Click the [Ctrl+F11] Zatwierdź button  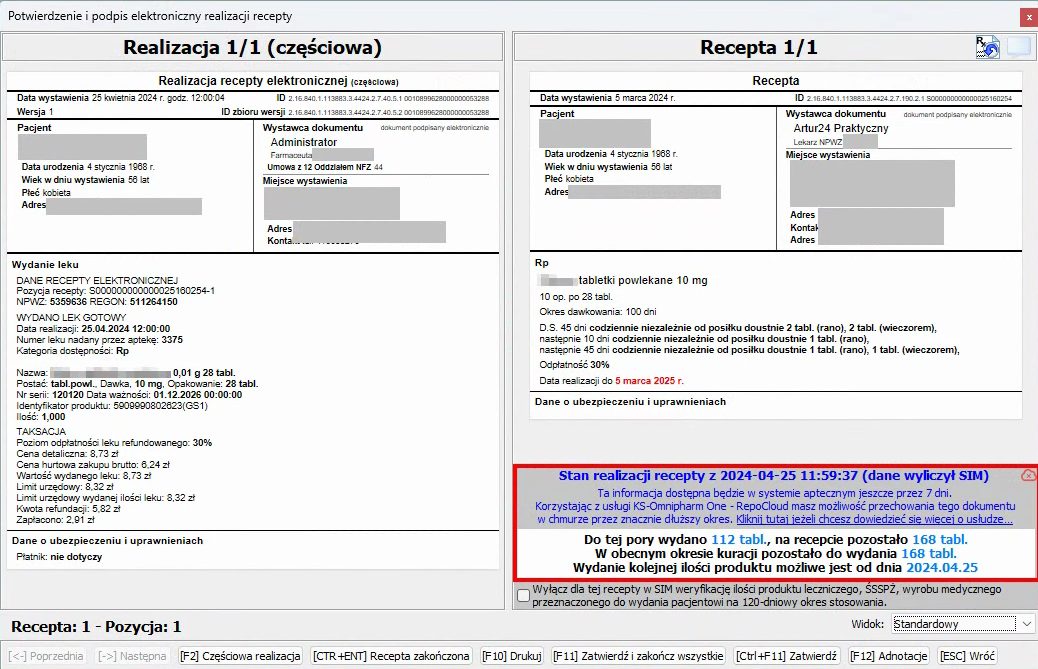[786, 656]
